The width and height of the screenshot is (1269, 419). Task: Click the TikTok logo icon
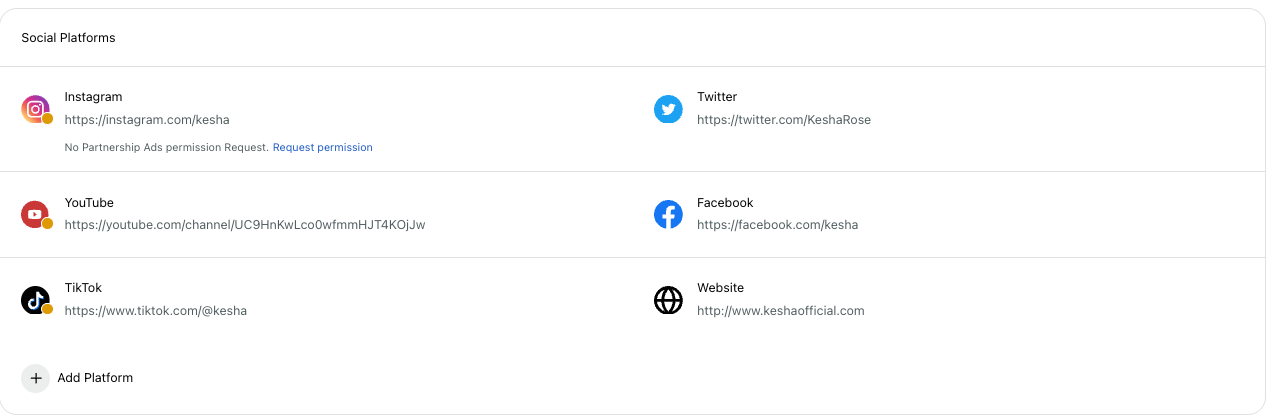click(x=36, y=300)
